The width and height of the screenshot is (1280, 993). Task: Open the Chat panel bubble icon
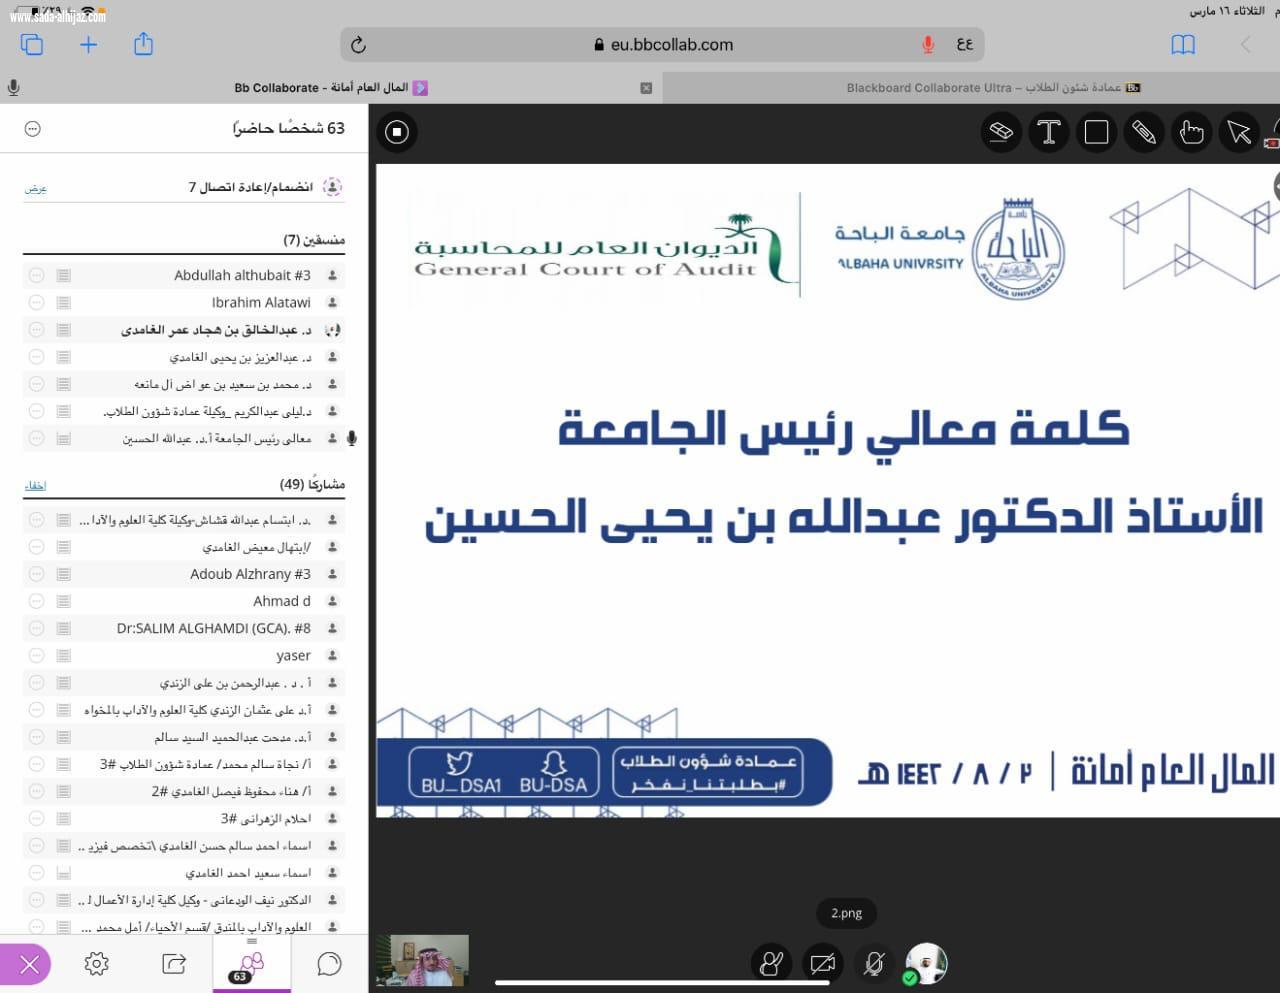click(x=327, y=964)
